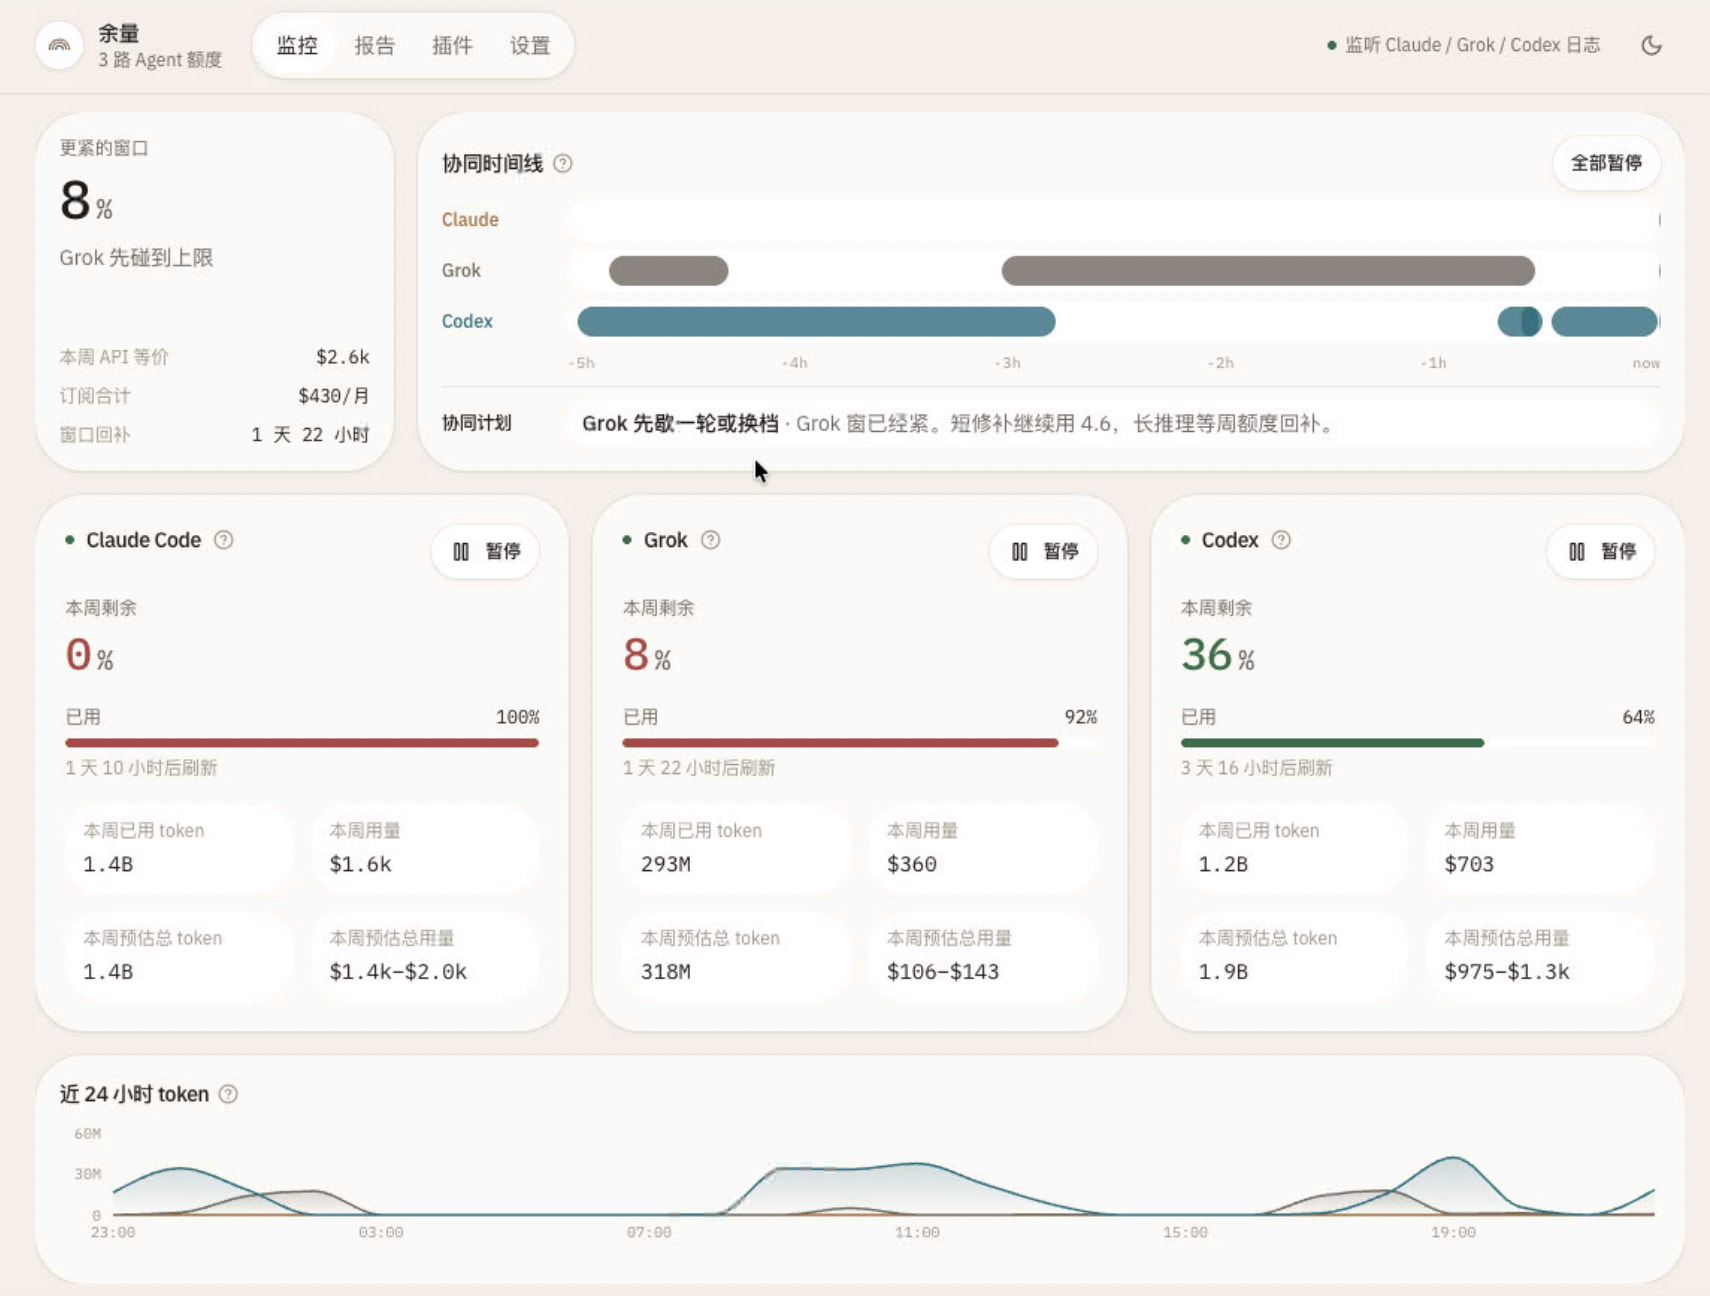Click the small round Codex timeline segment

(x=1519, y=321)
